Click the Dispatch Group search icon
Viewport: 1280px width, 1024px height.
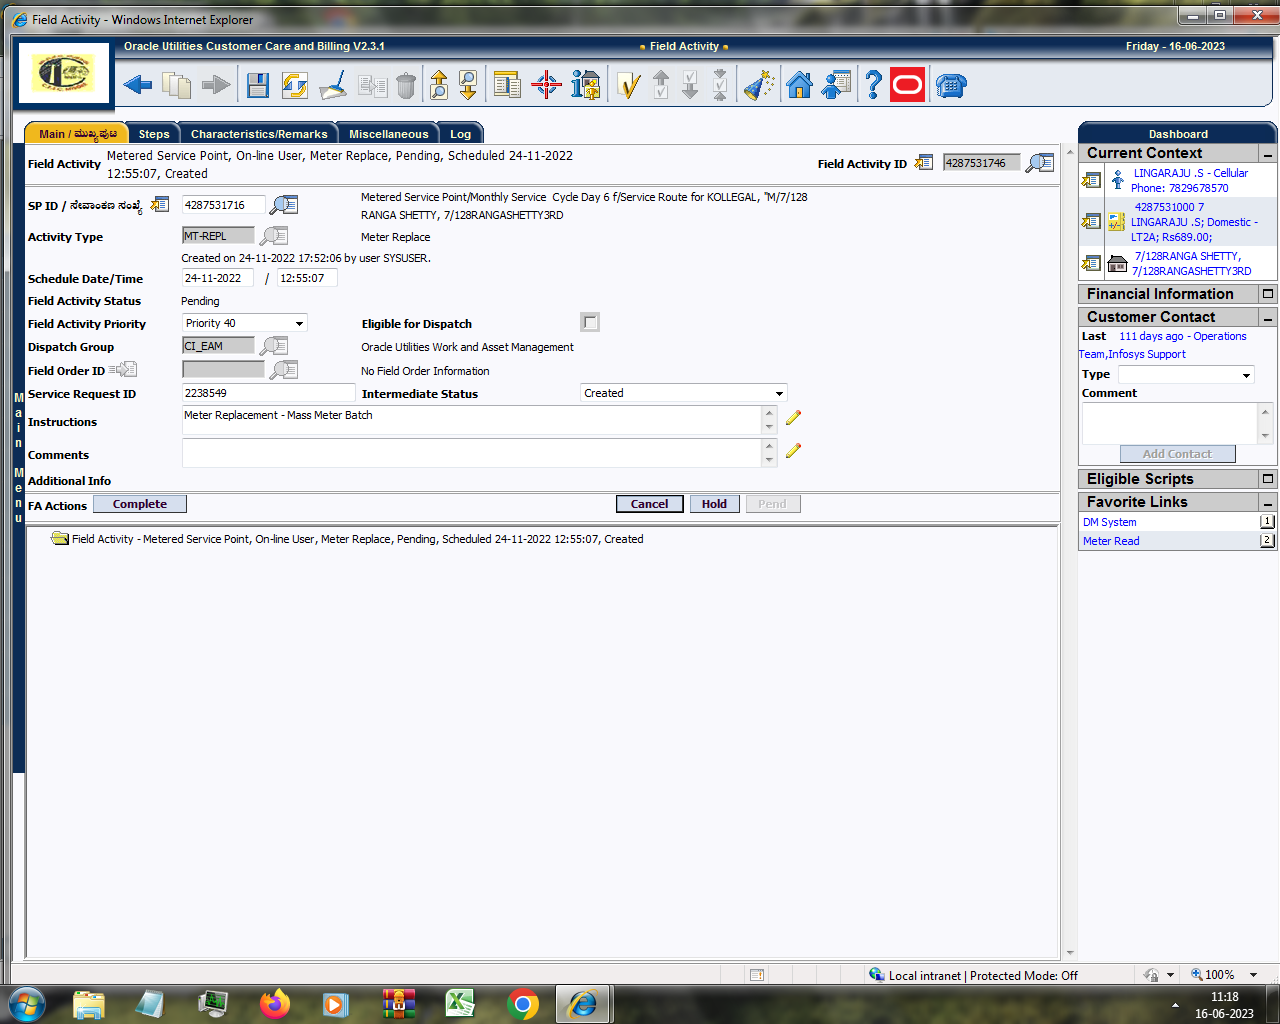tap(274, 346)
